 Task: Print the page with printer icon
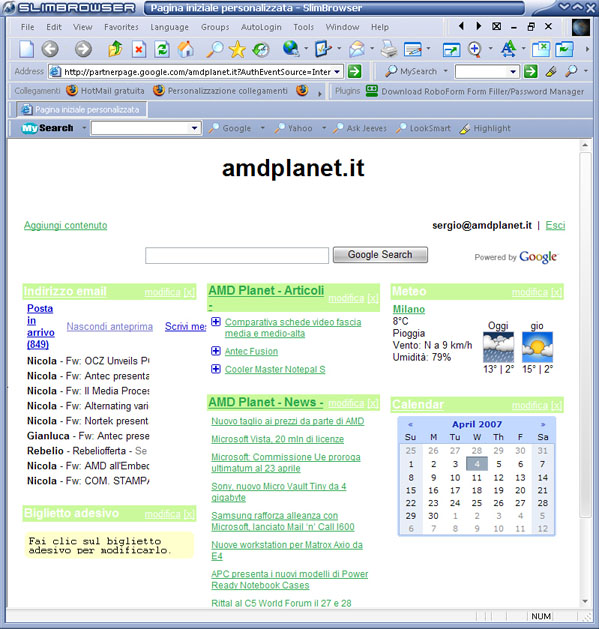pos(388,49)
